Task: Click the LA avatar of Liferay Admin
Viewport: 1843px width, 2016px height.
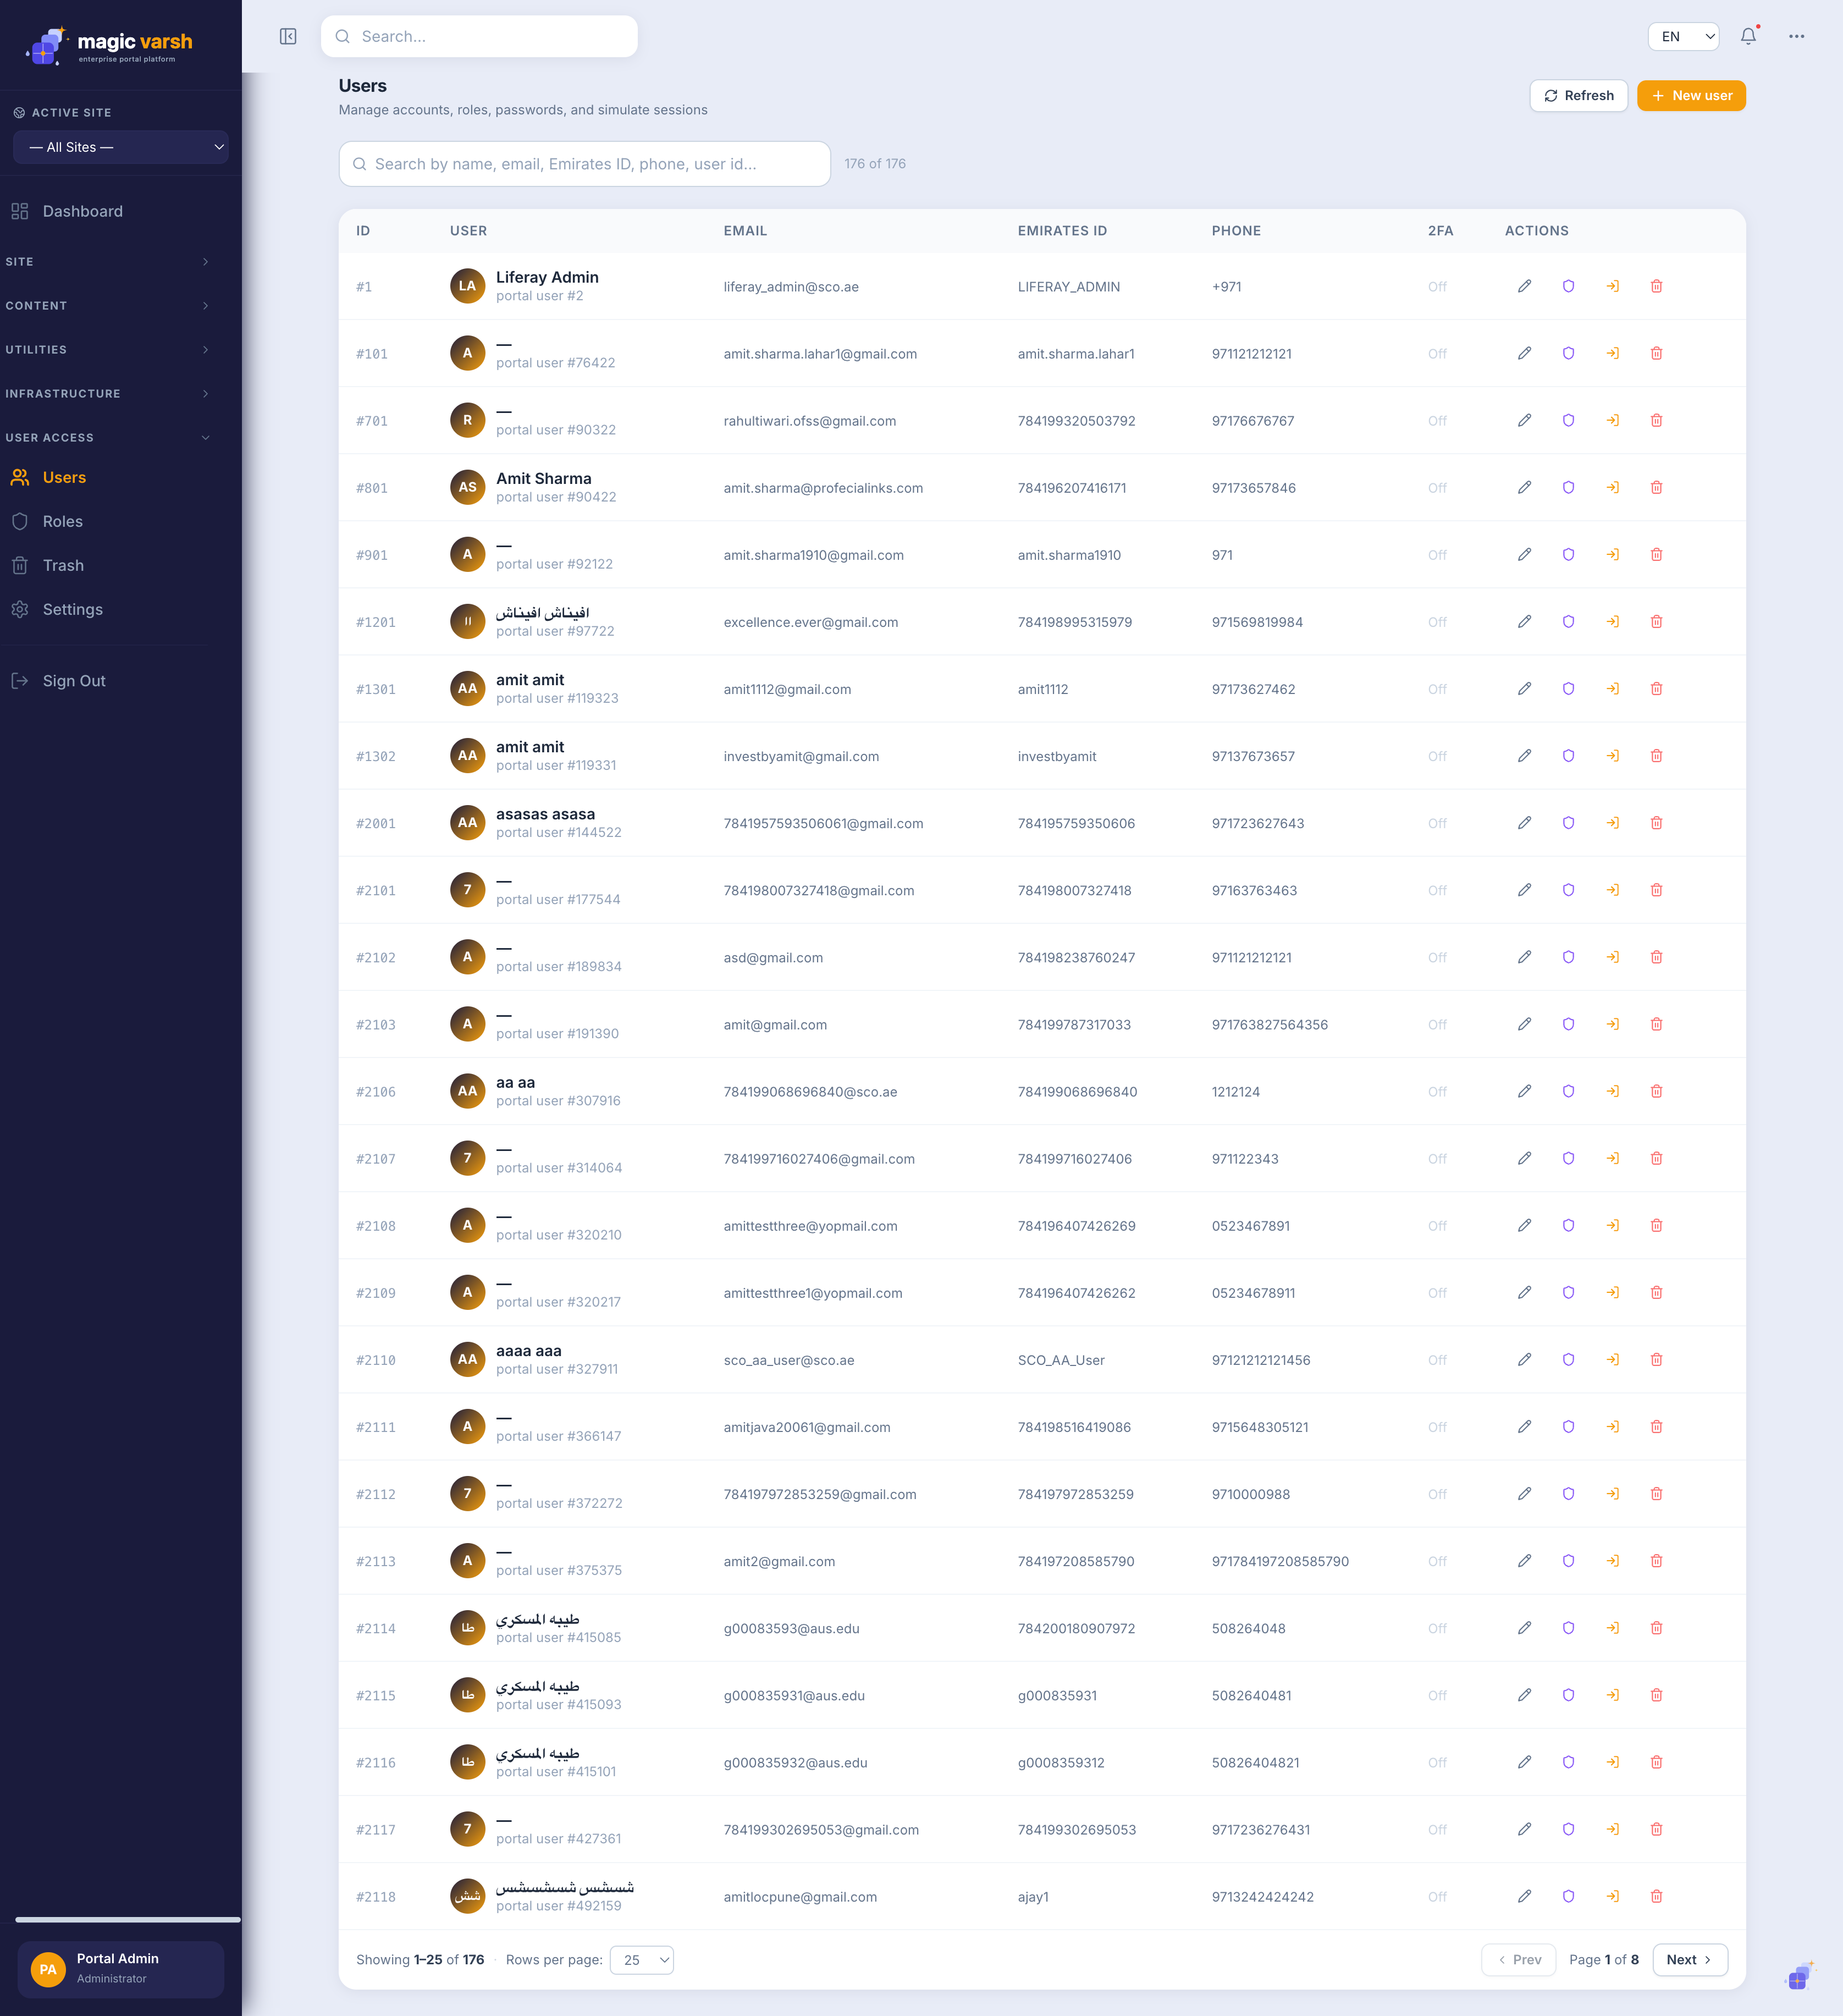Action: click(467, 286)
